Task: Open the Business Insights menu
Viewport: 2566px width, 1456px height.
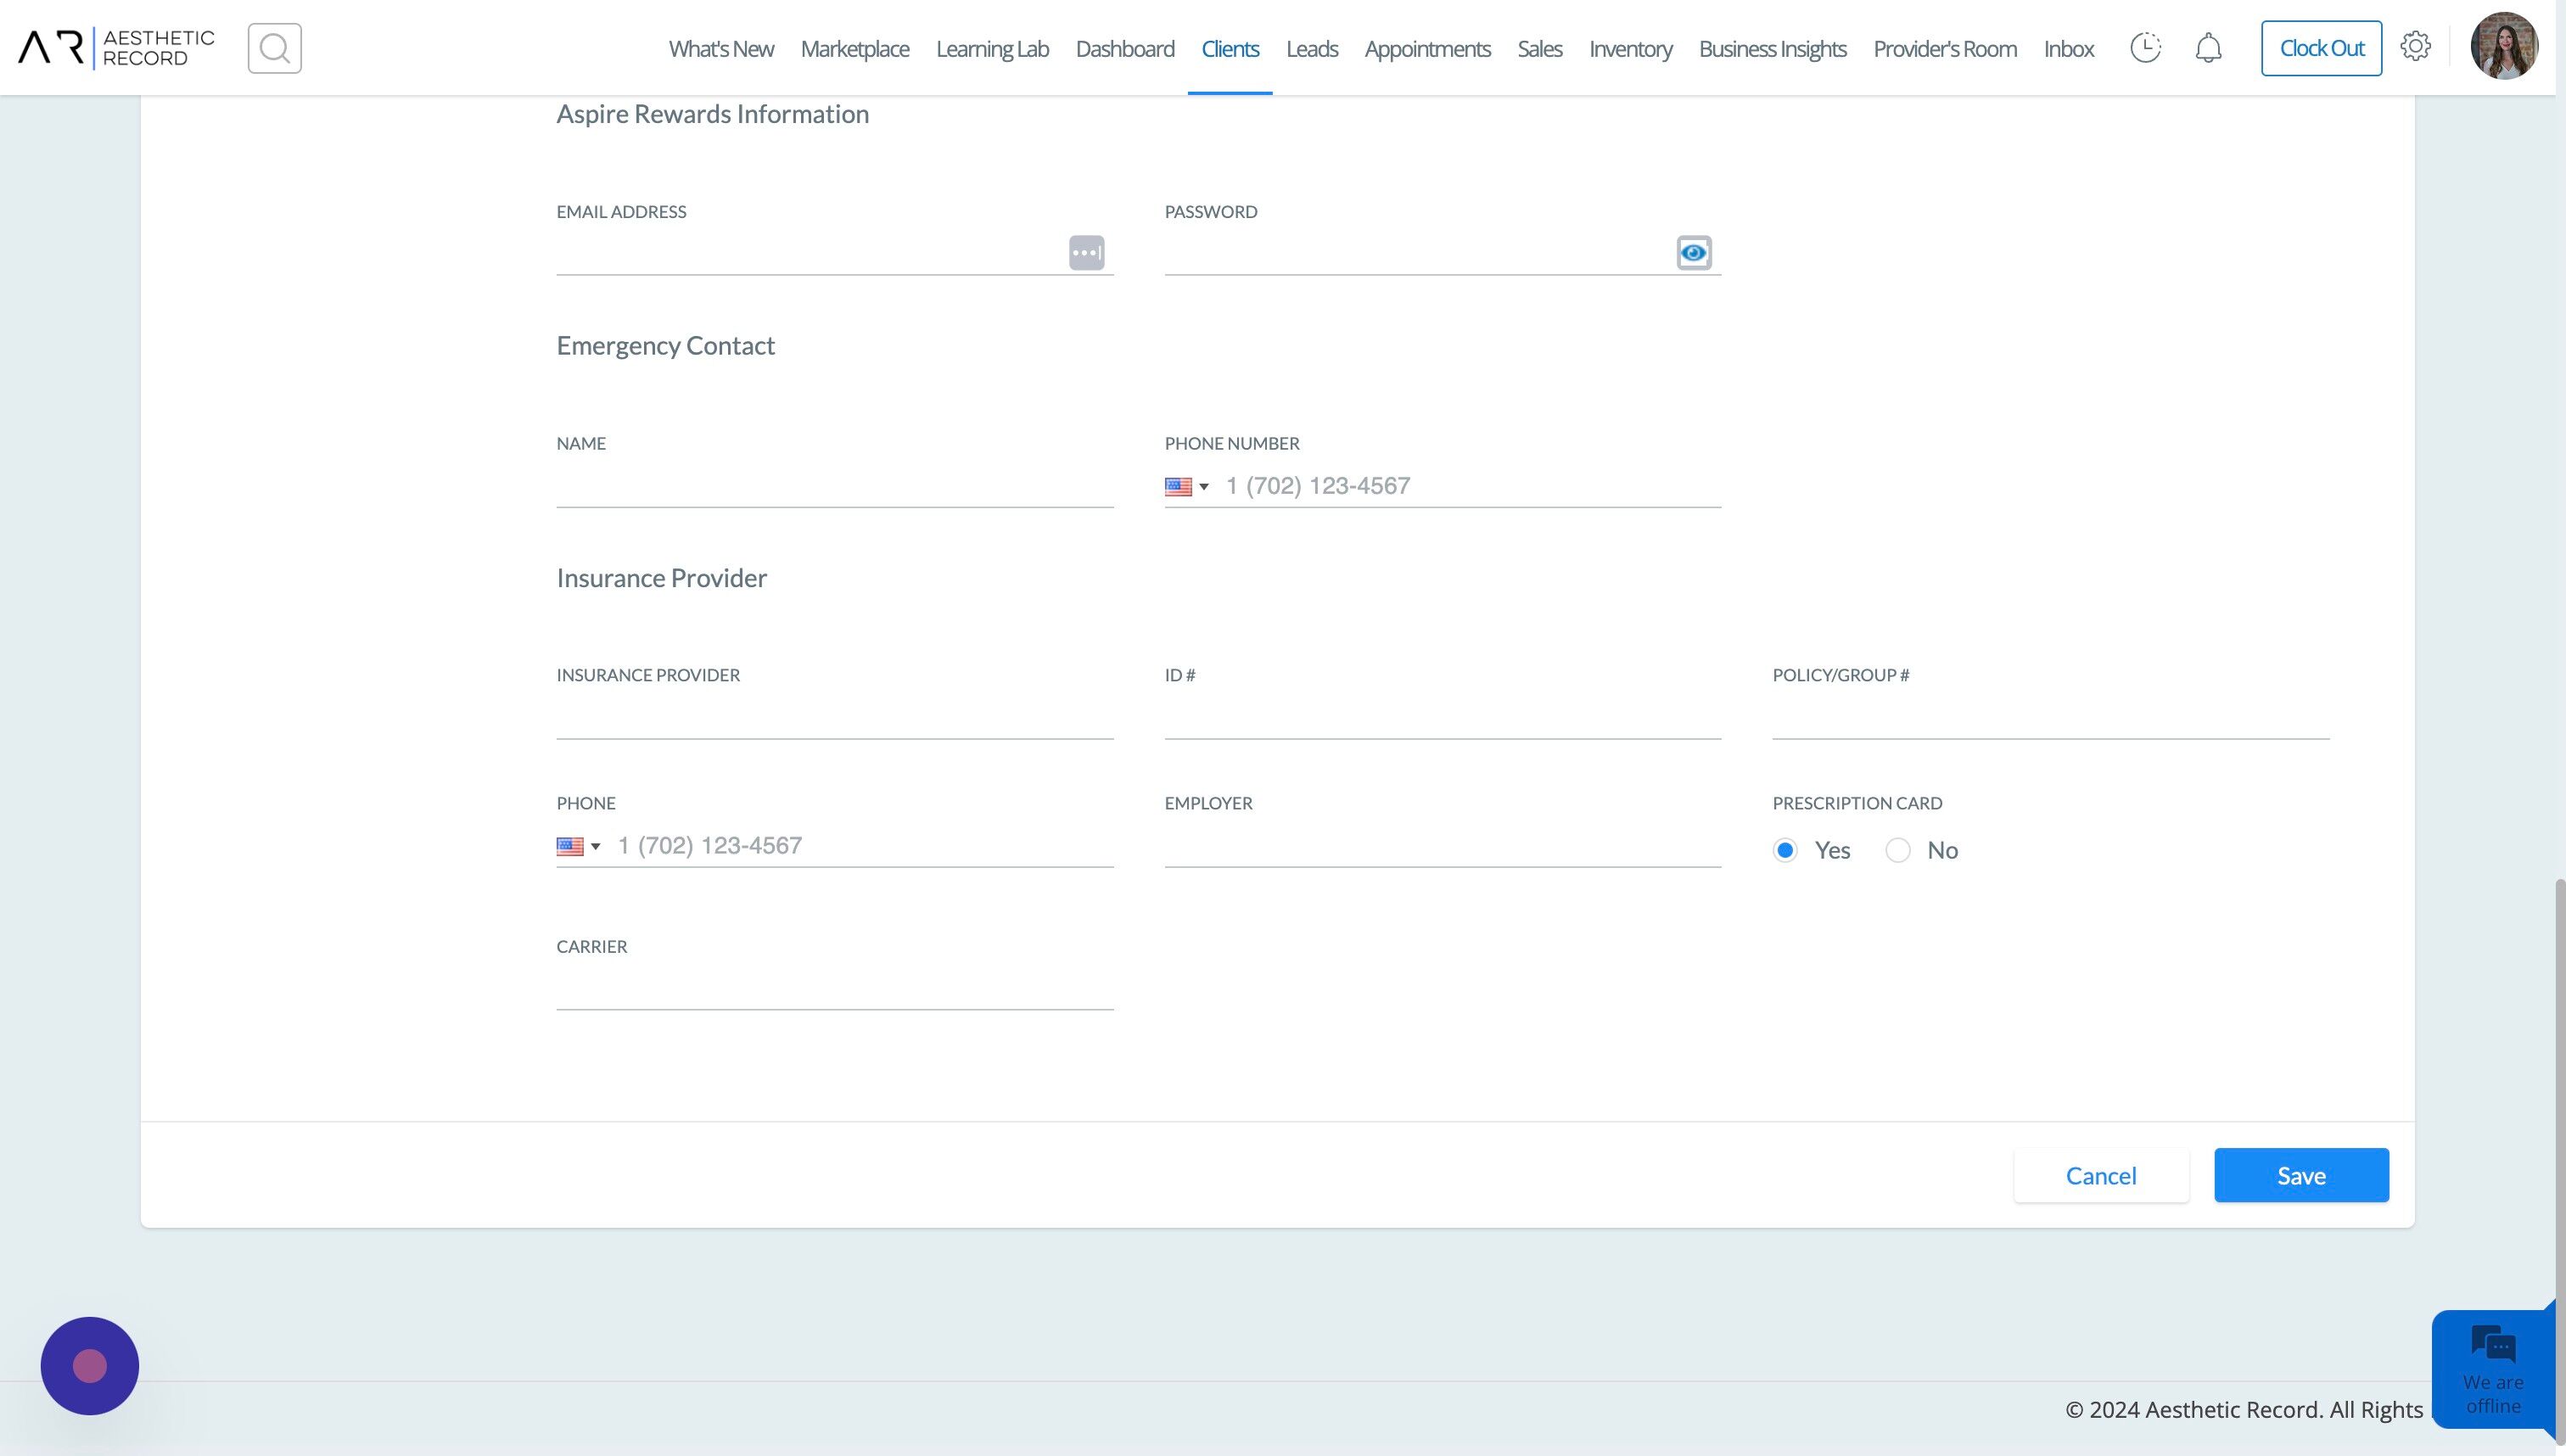Action: click(x=1772, y=48)
